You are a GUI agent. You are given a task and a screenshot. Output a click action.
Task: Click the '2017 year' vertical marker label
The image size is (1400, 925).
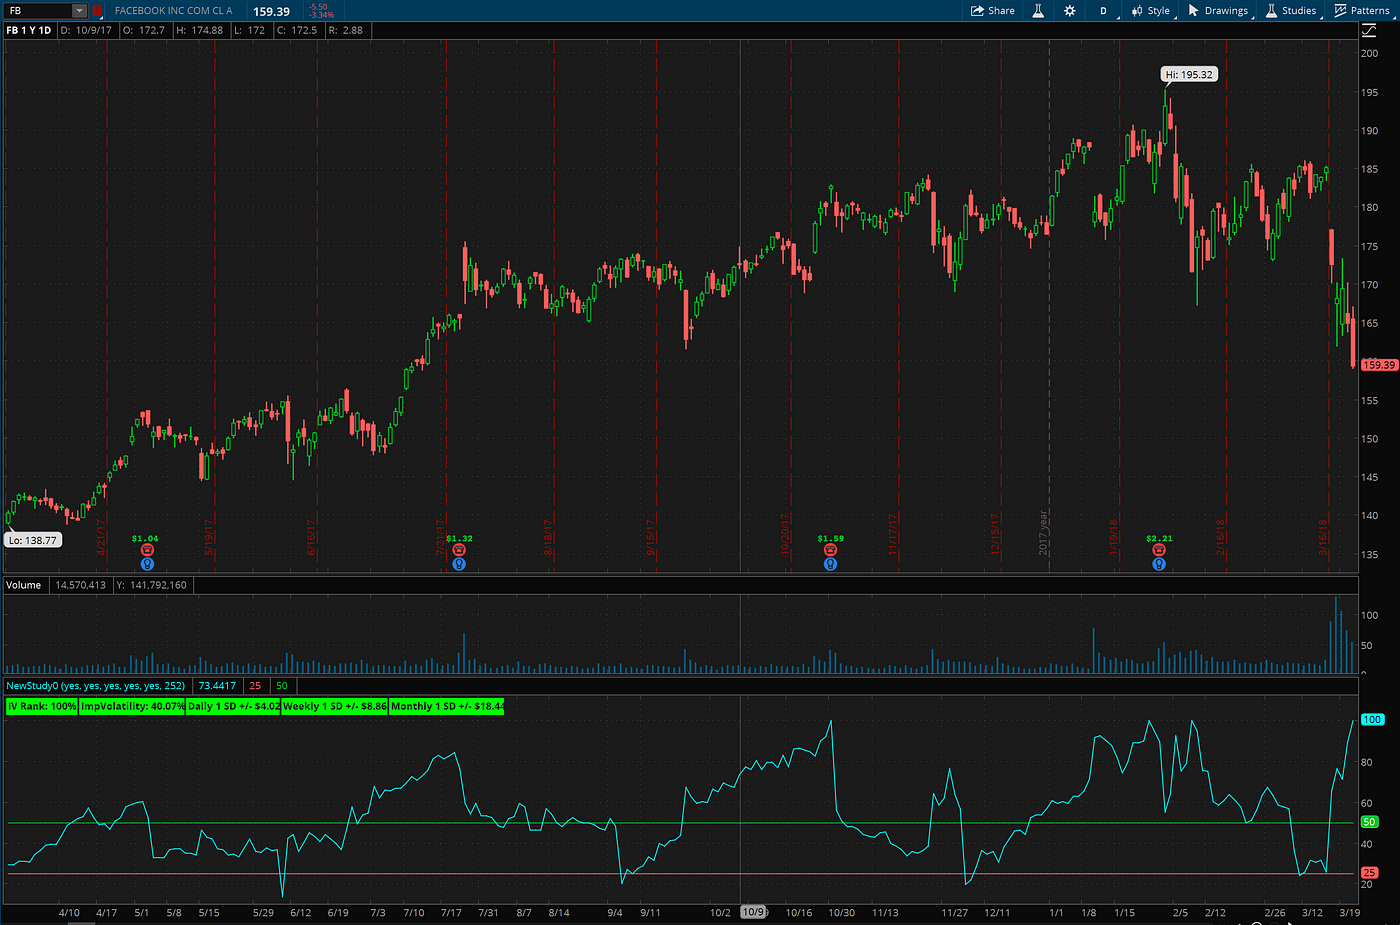(1043, 532)
